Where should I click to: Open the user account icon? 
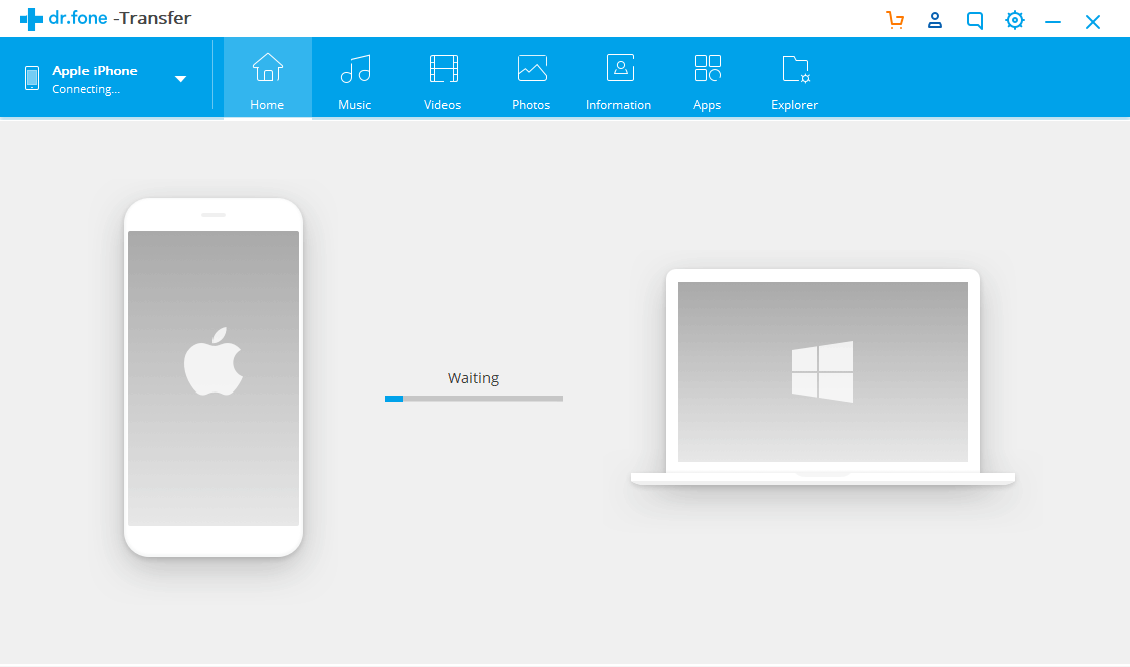[935, 20]
